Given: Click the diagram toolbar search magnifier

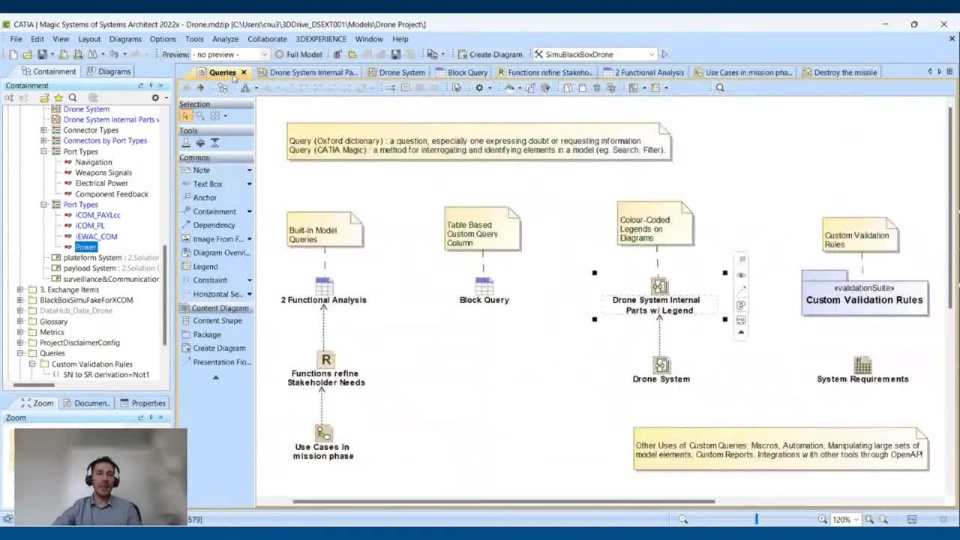Looking at the screenshot, I should (x=720, y=88).
